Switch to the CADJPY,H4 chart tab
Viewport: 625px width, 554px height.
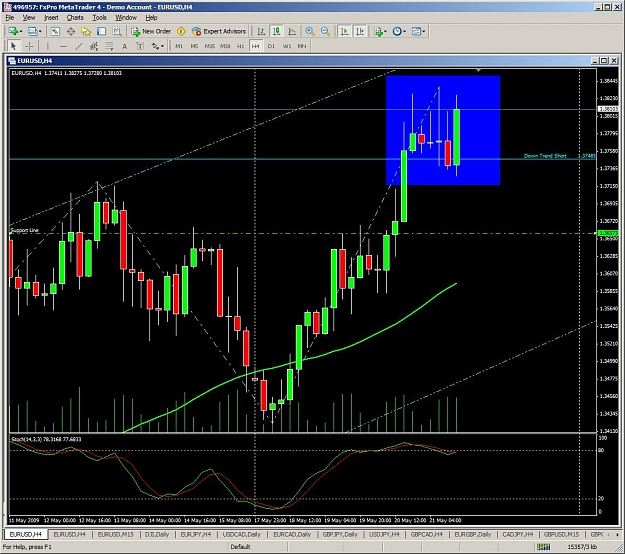click(x=517, y=534)
